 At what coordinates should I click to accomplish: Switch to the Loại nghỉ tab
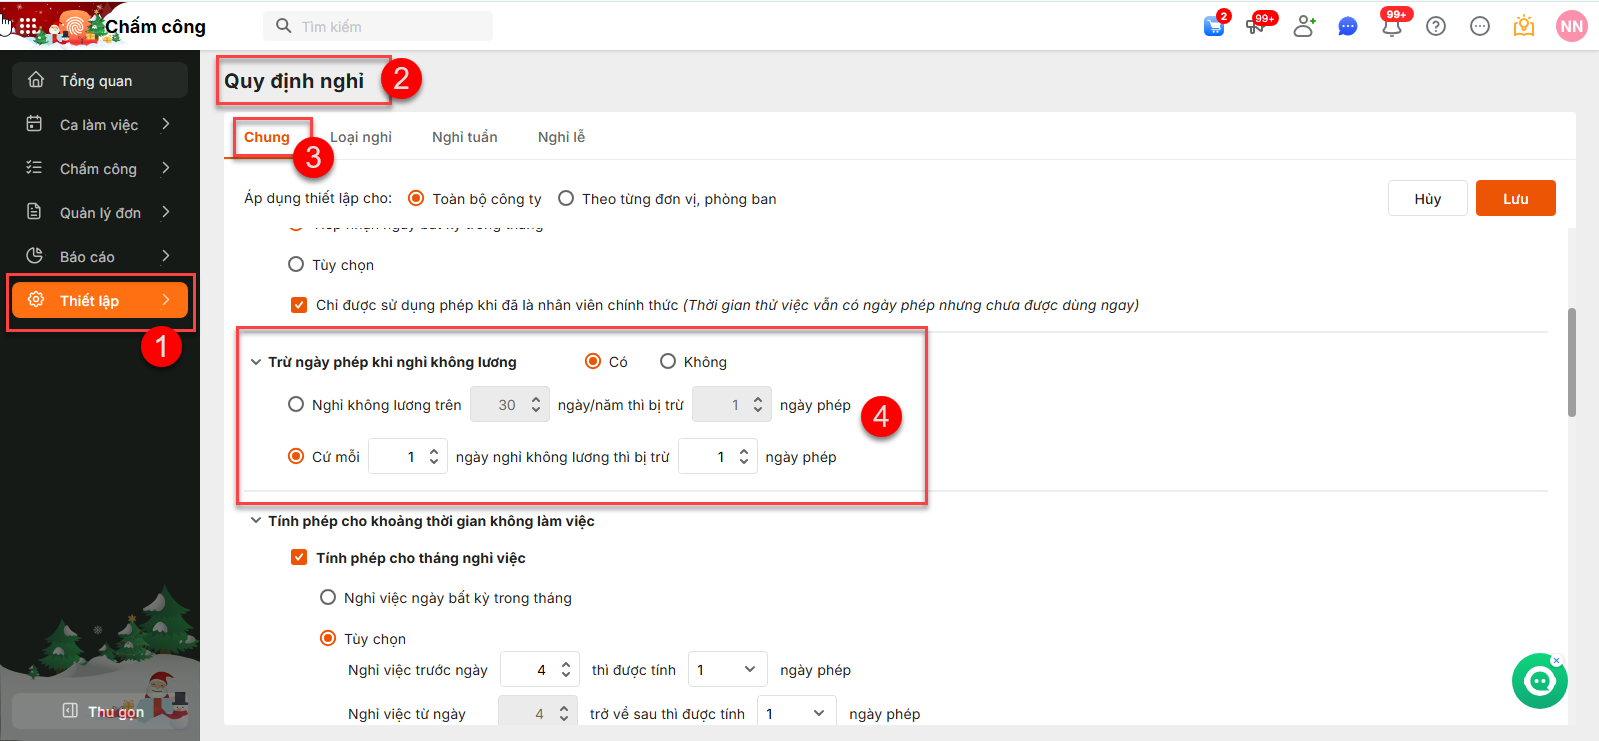tap(360, 137)
